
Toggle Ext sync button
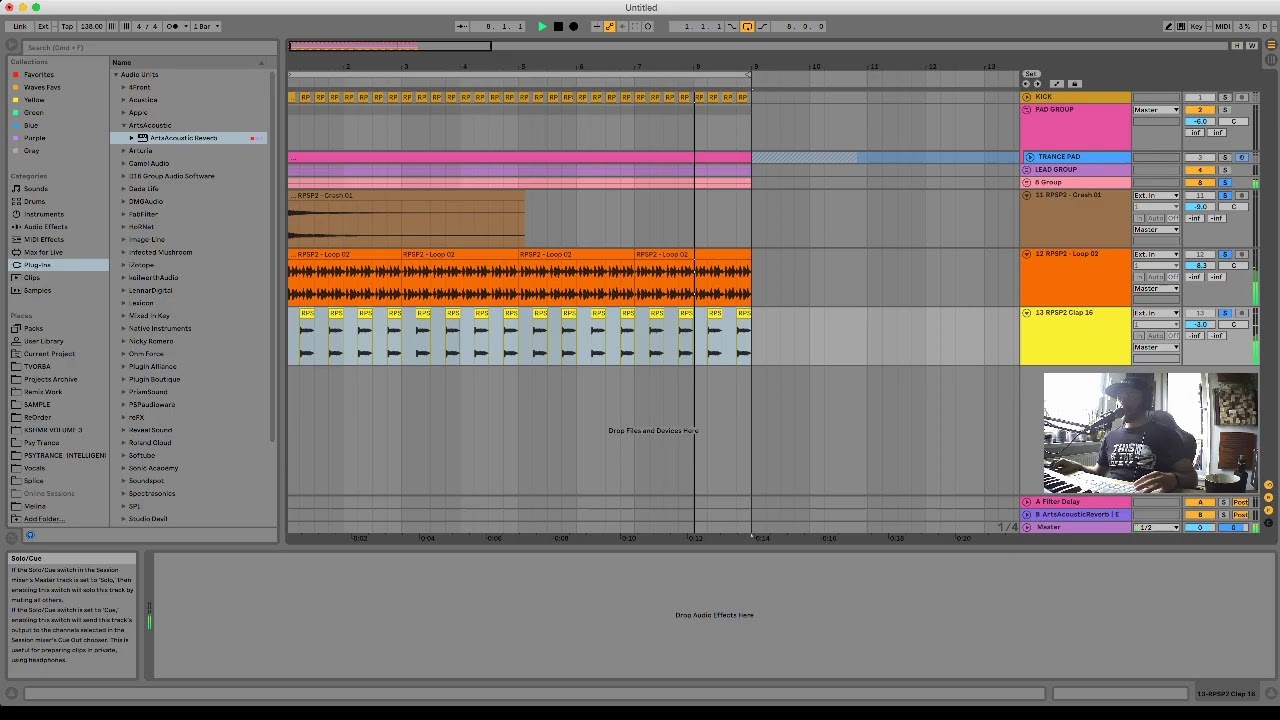43,26
